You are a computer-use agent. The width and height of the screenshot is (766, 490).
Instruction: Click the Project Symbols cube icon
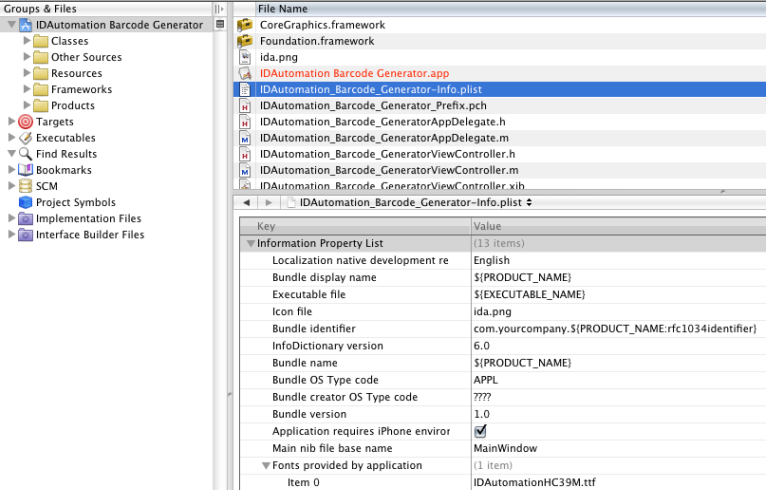pyautogui.click(x=25, y=202)
